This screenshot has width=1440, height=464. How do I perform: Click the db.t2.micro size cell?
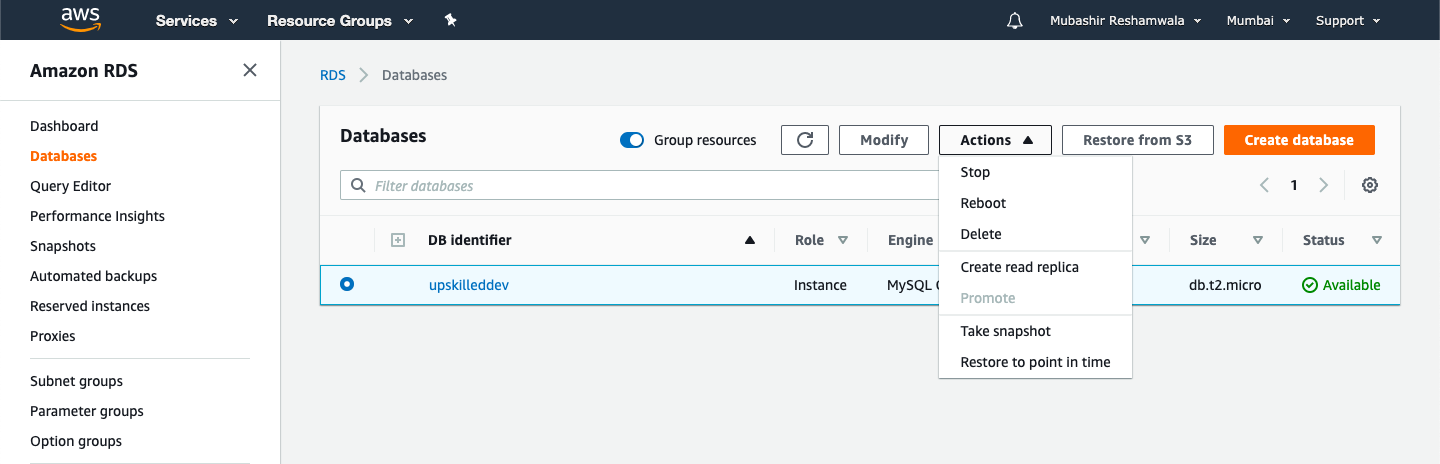point(1225,285)
